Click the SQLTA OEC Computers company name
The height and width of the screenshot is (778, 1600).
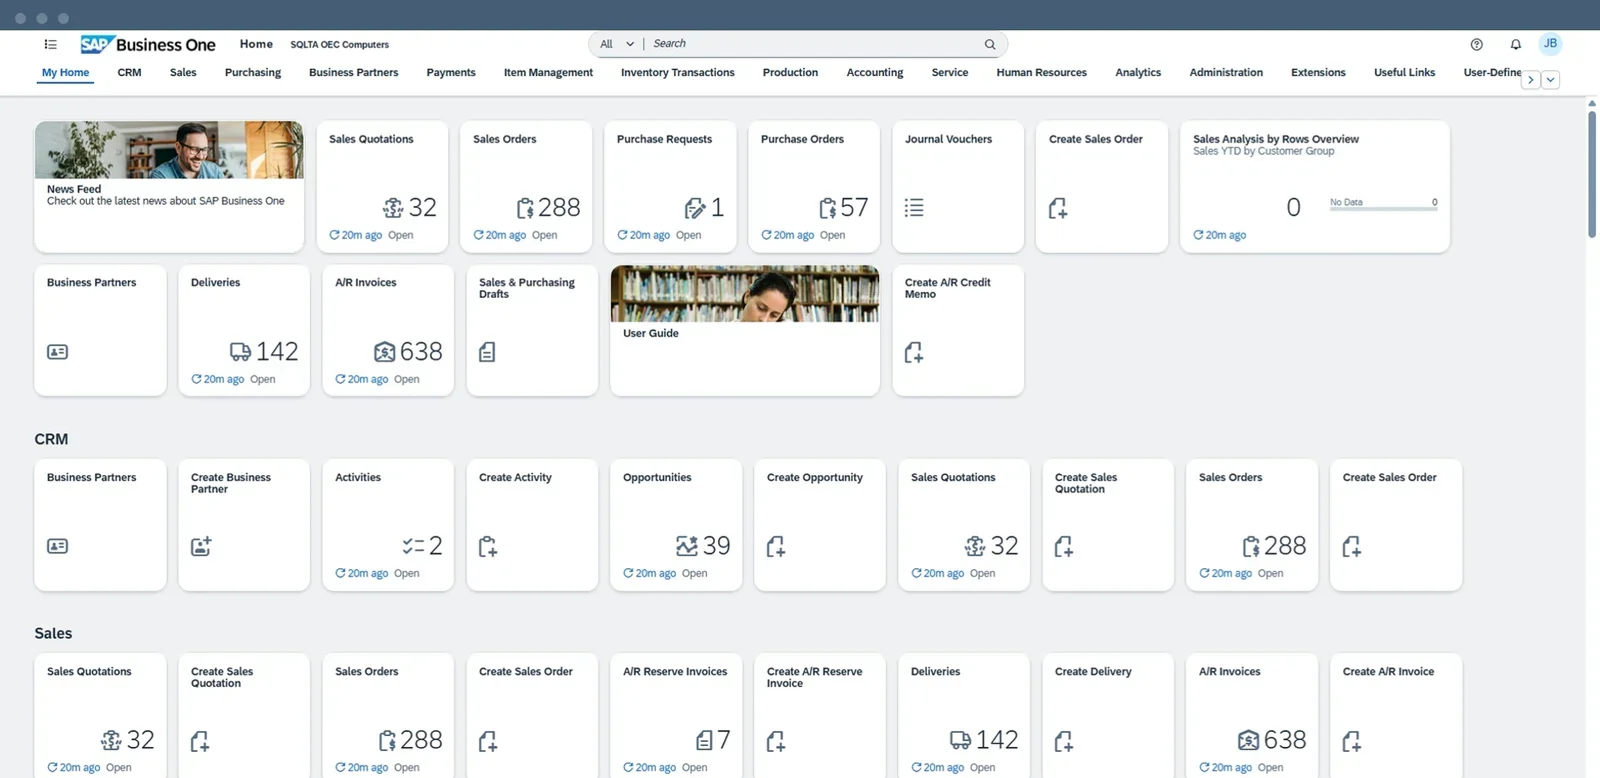[340, 44]
